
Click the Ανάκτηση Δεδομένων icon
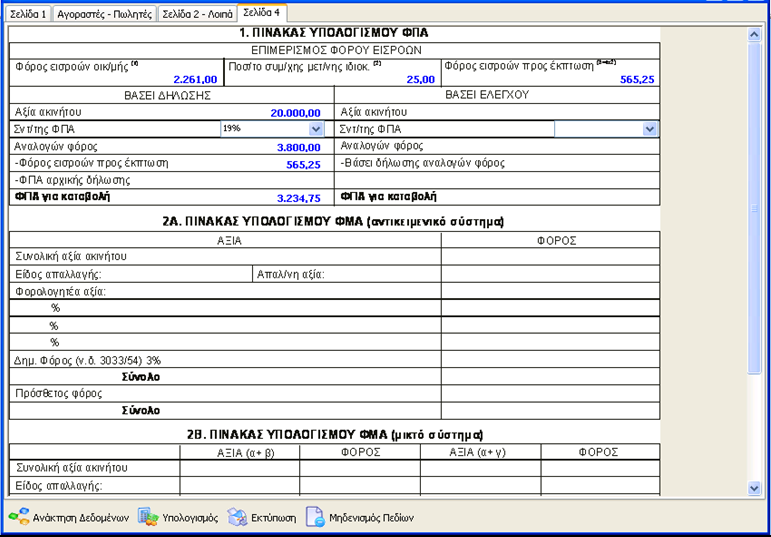pyautogui.click(x=19, y=517)
